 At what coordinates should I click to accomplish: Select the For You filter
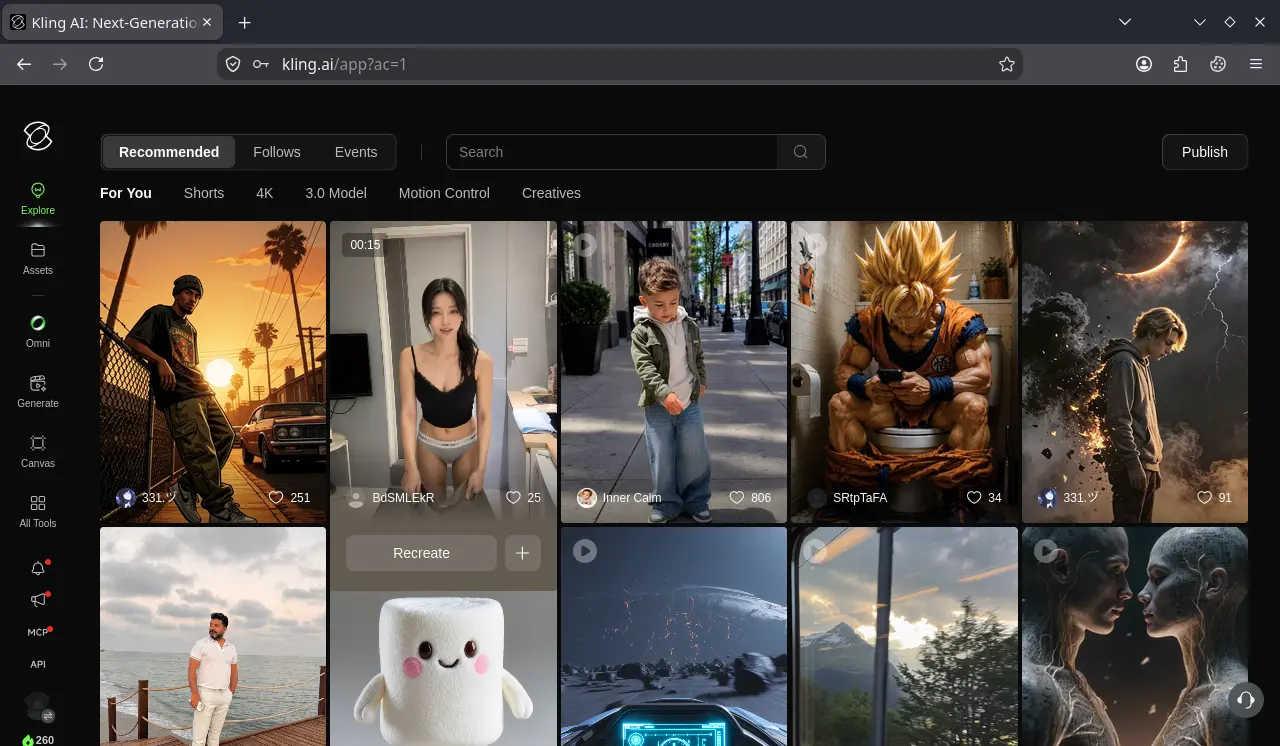[x=126, y=193]
